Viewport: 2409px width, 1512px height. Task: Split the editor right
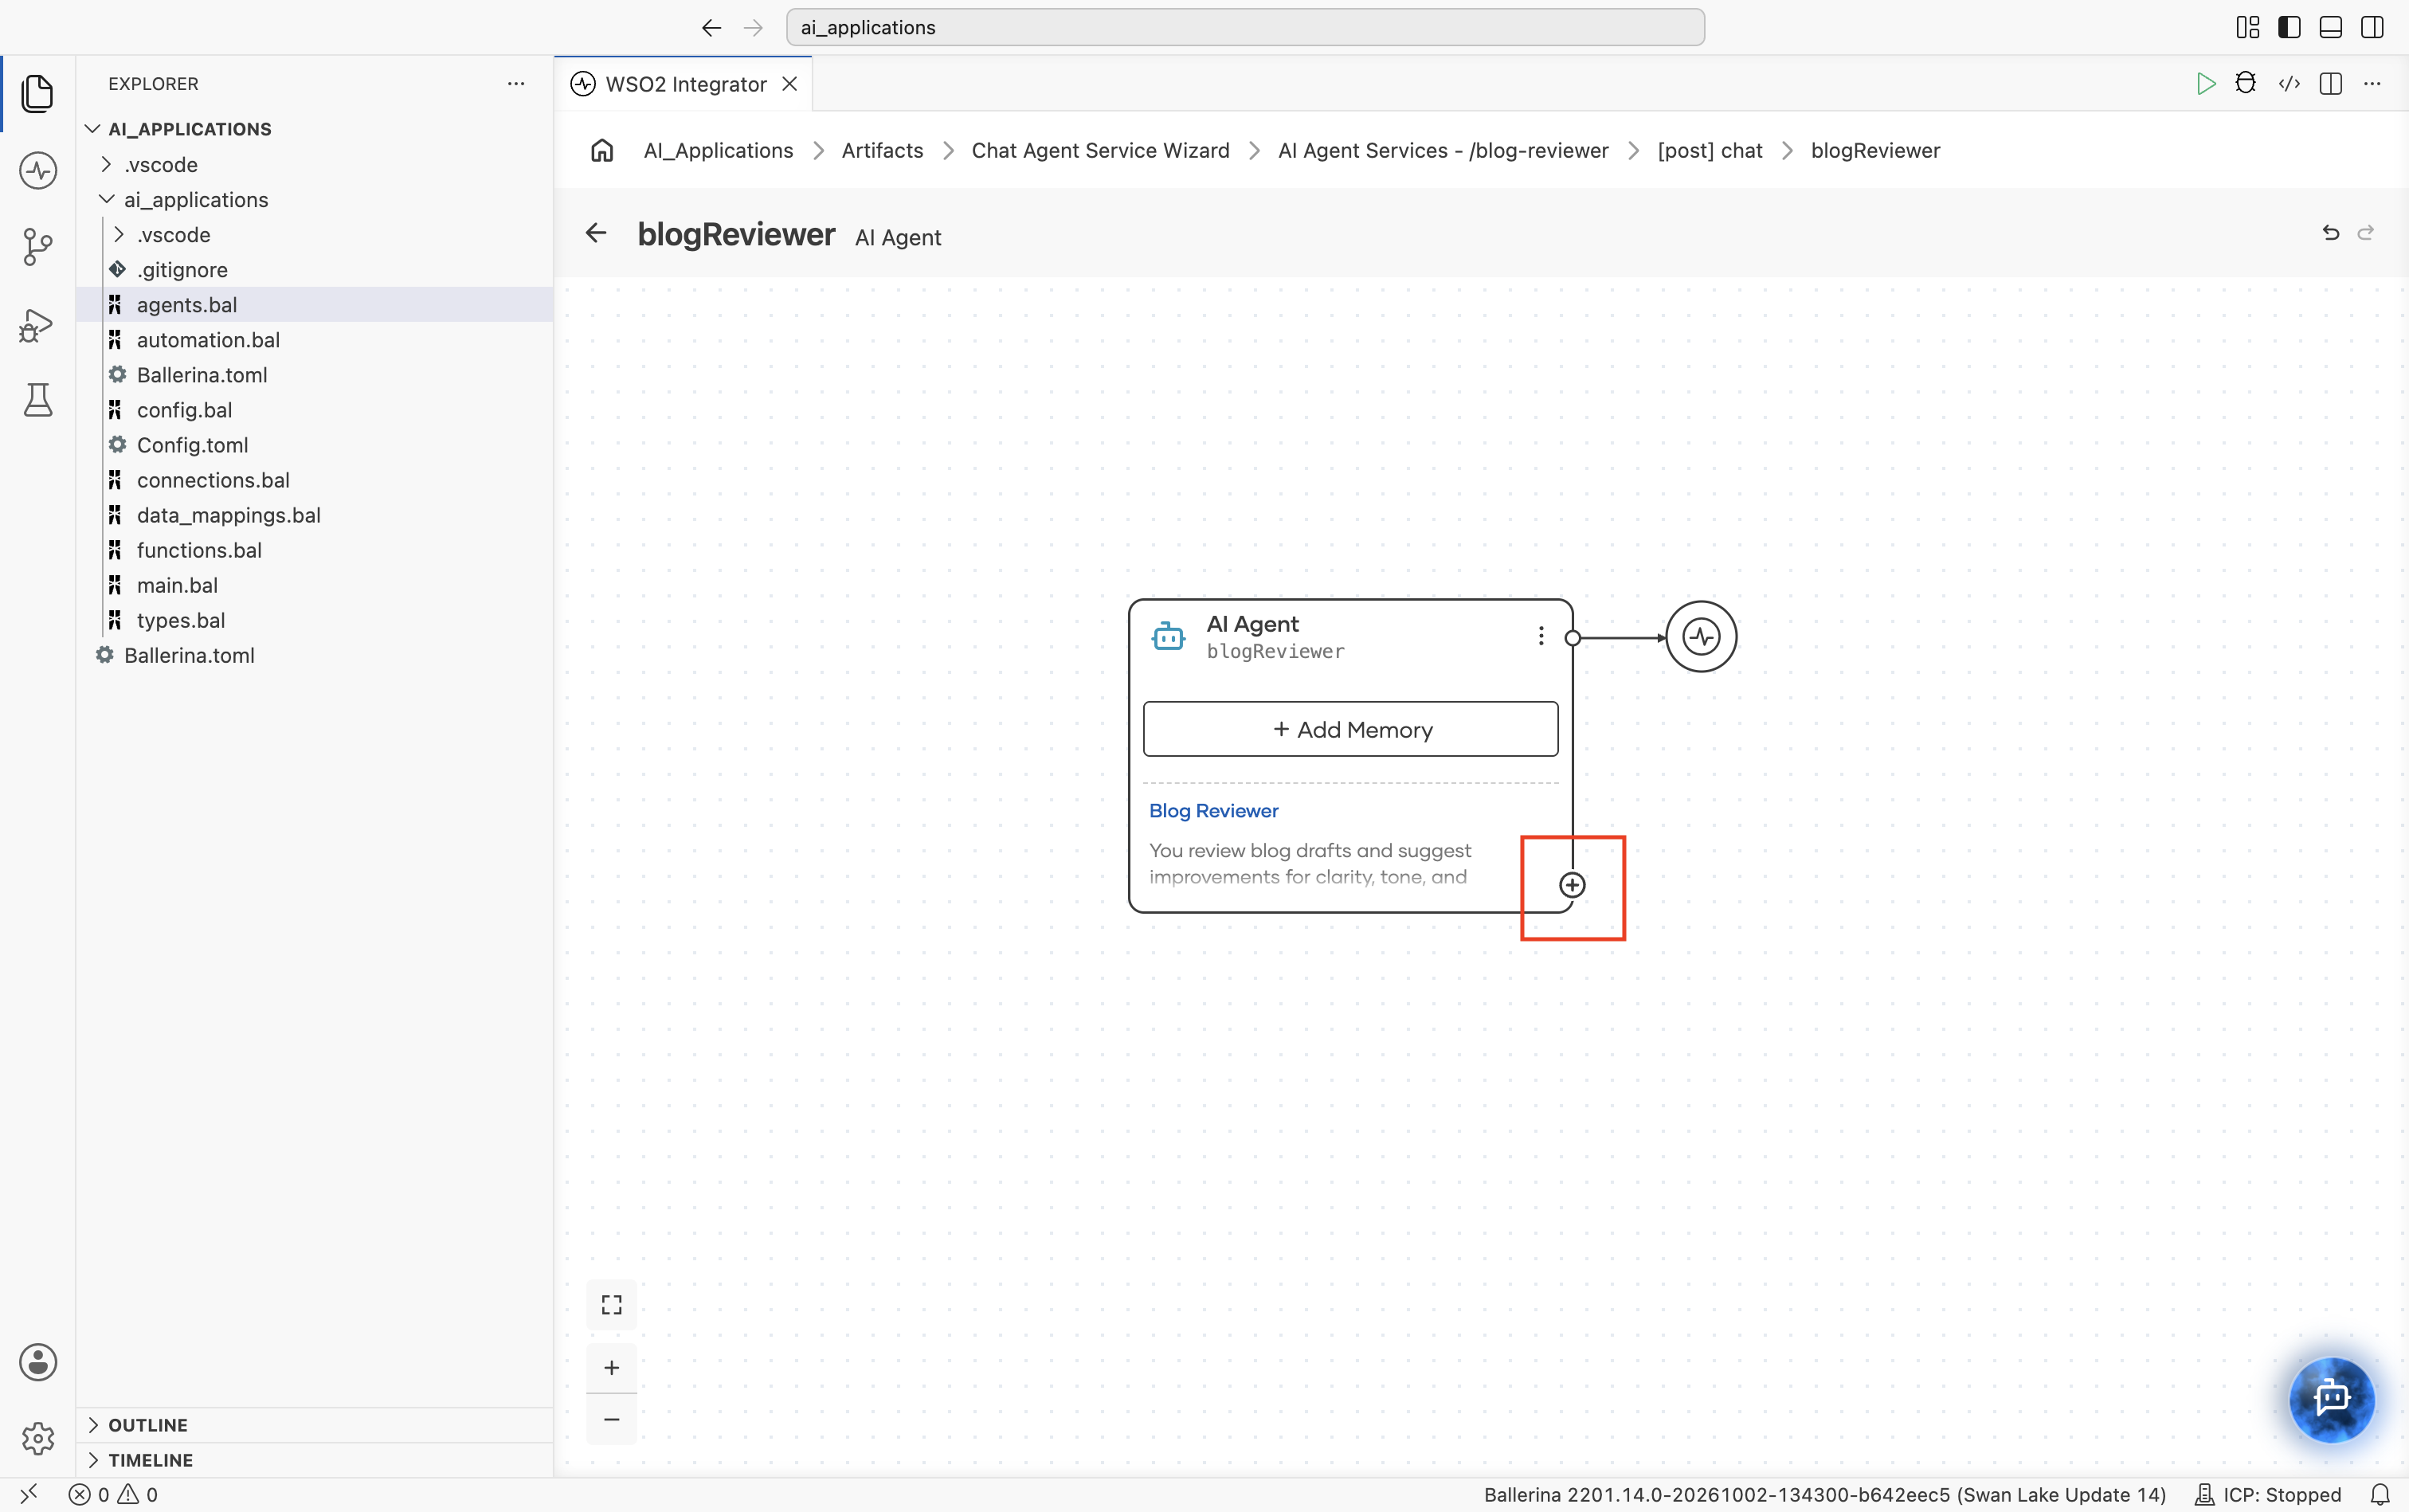(x=2331, y=84)
